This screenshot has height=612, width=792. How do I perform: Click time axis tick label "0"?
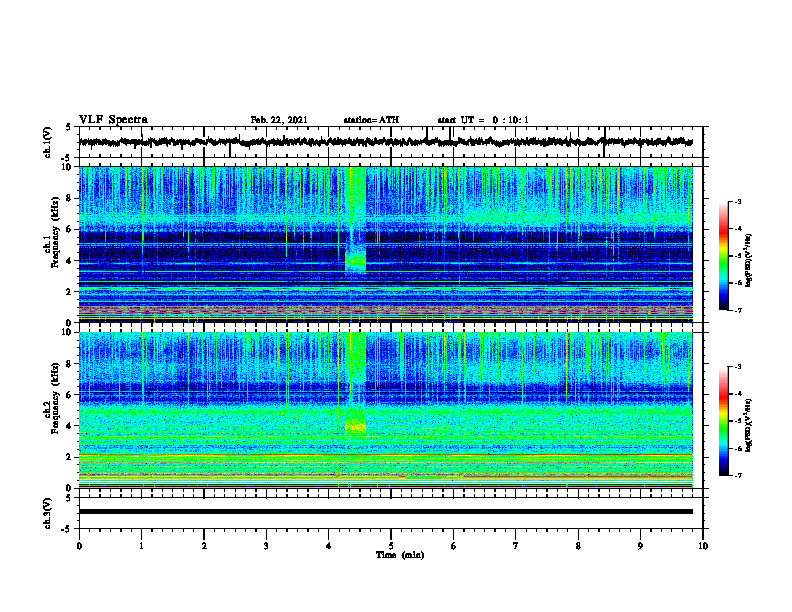point(79,546)
